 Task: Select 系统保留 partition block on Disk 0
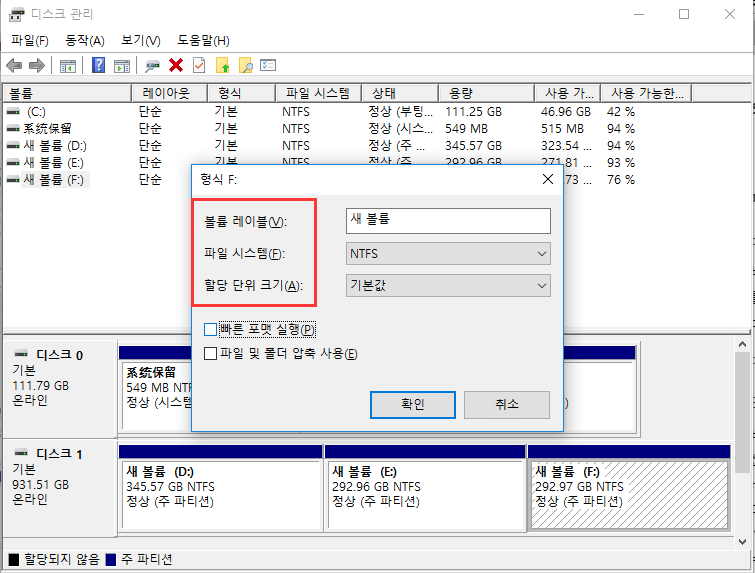(x=157, y=395)
